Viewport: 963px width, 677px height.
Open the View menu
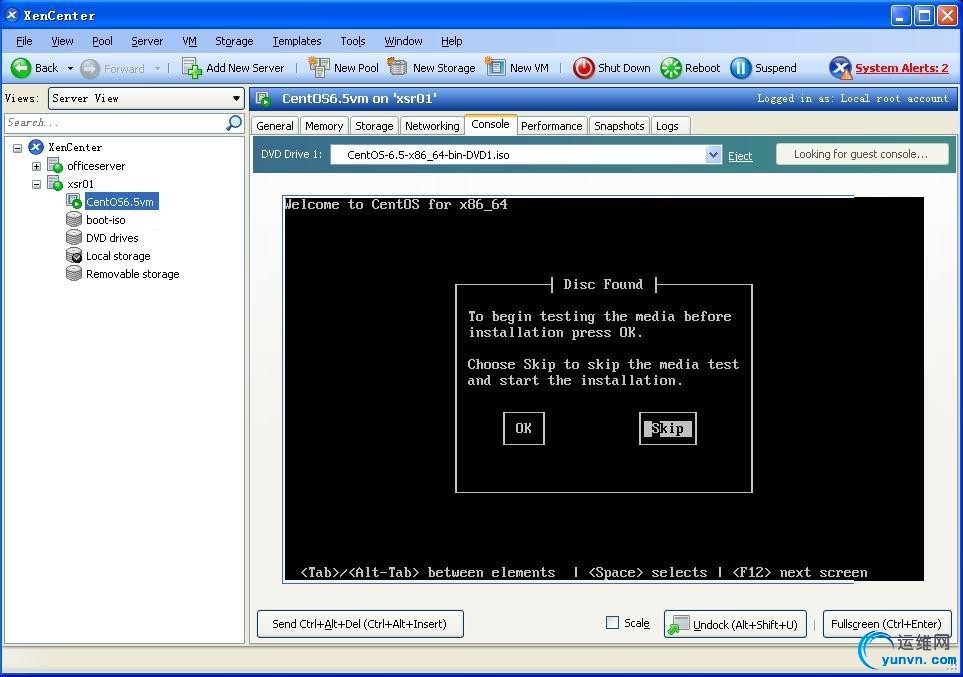point(62,41)
